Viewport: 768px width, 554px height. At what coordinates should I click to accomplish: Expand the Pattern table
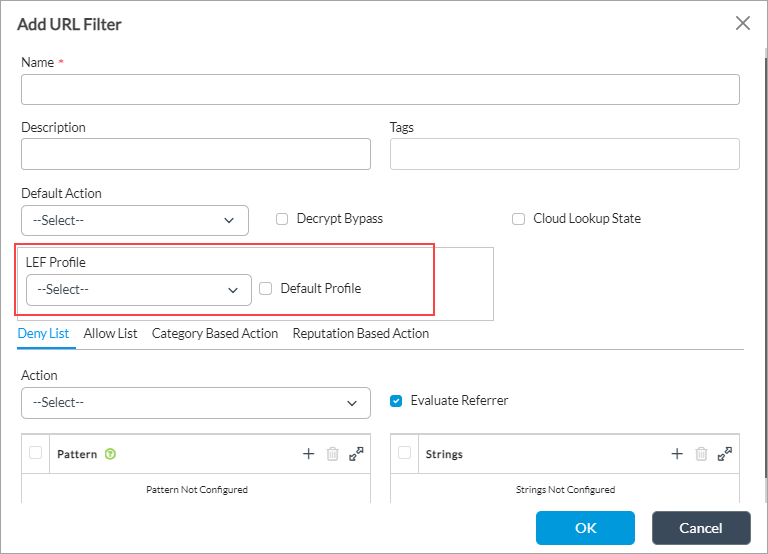[x=356, y=454]
